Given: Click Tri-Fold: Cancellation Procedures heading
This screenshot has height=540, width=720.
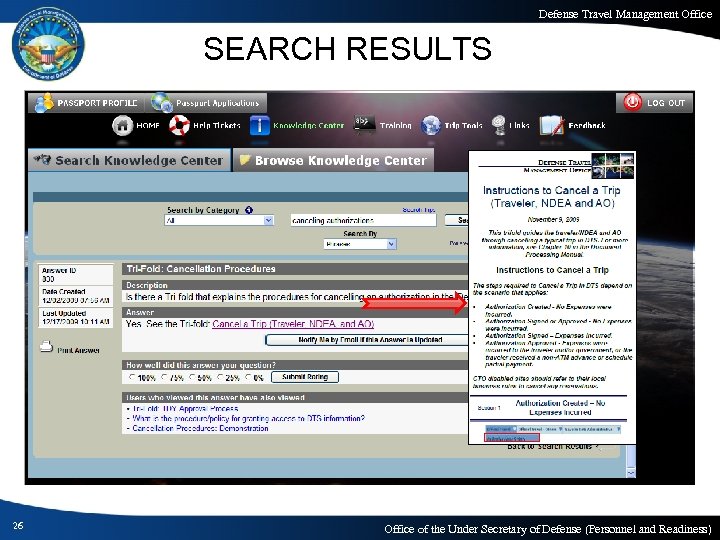Looking at the screenshot, I should [201, 269].
